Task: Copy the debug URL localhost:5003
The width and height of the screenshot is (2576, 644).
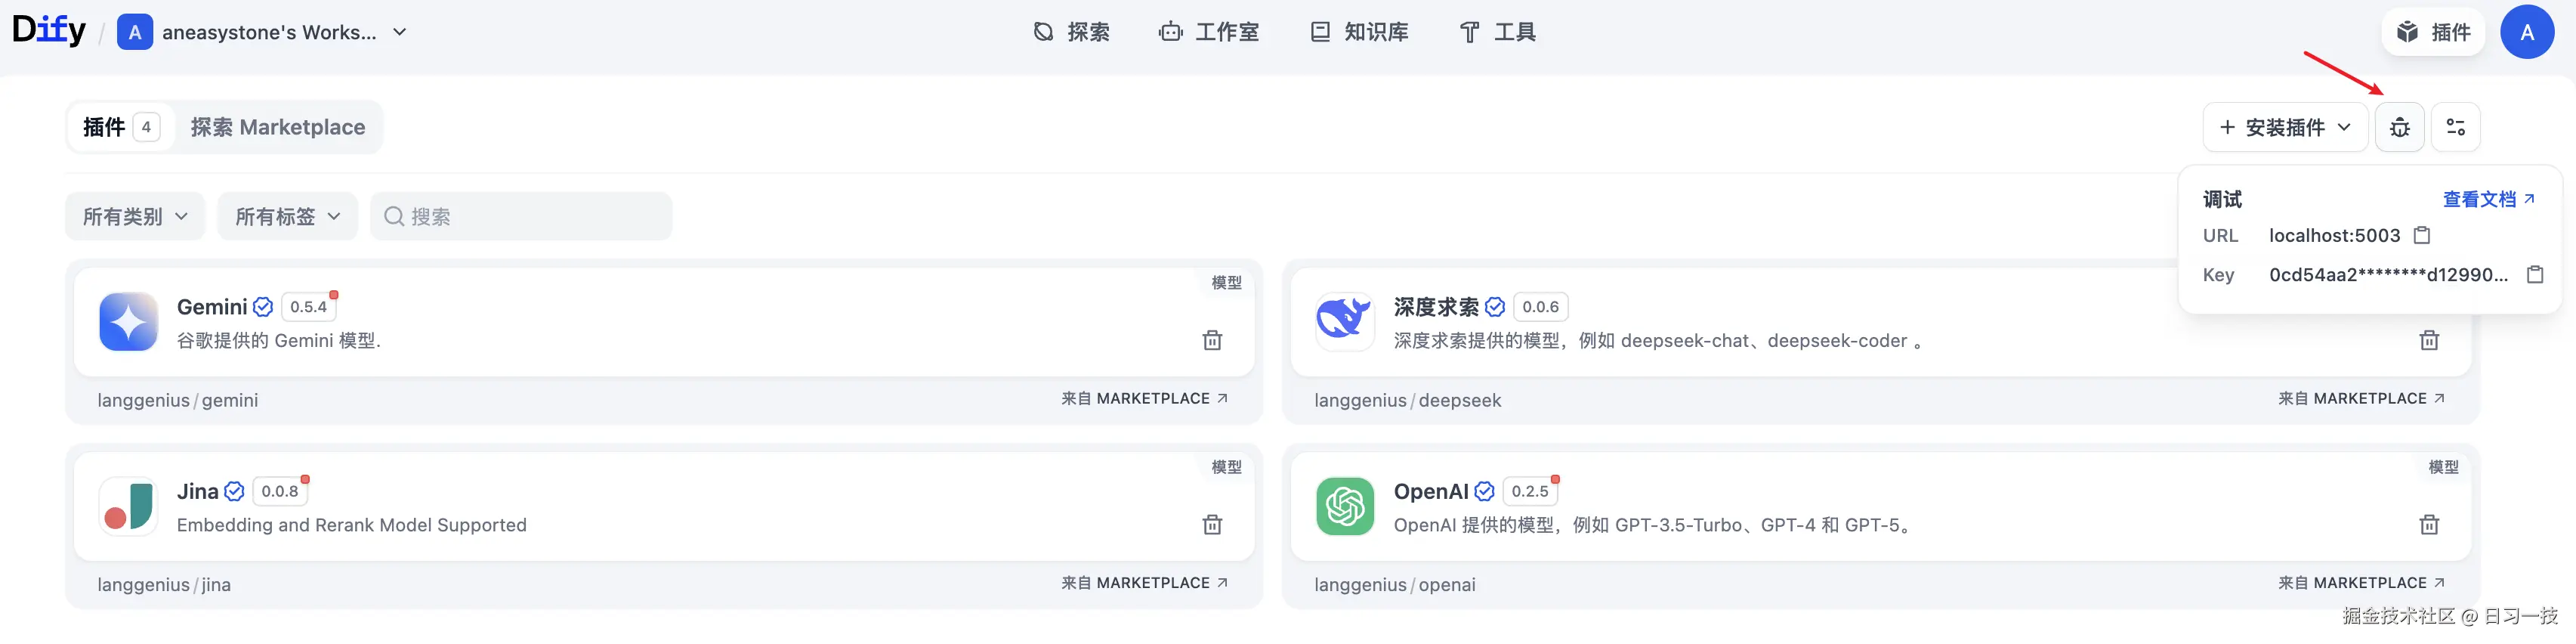Action: (2422, 235)
